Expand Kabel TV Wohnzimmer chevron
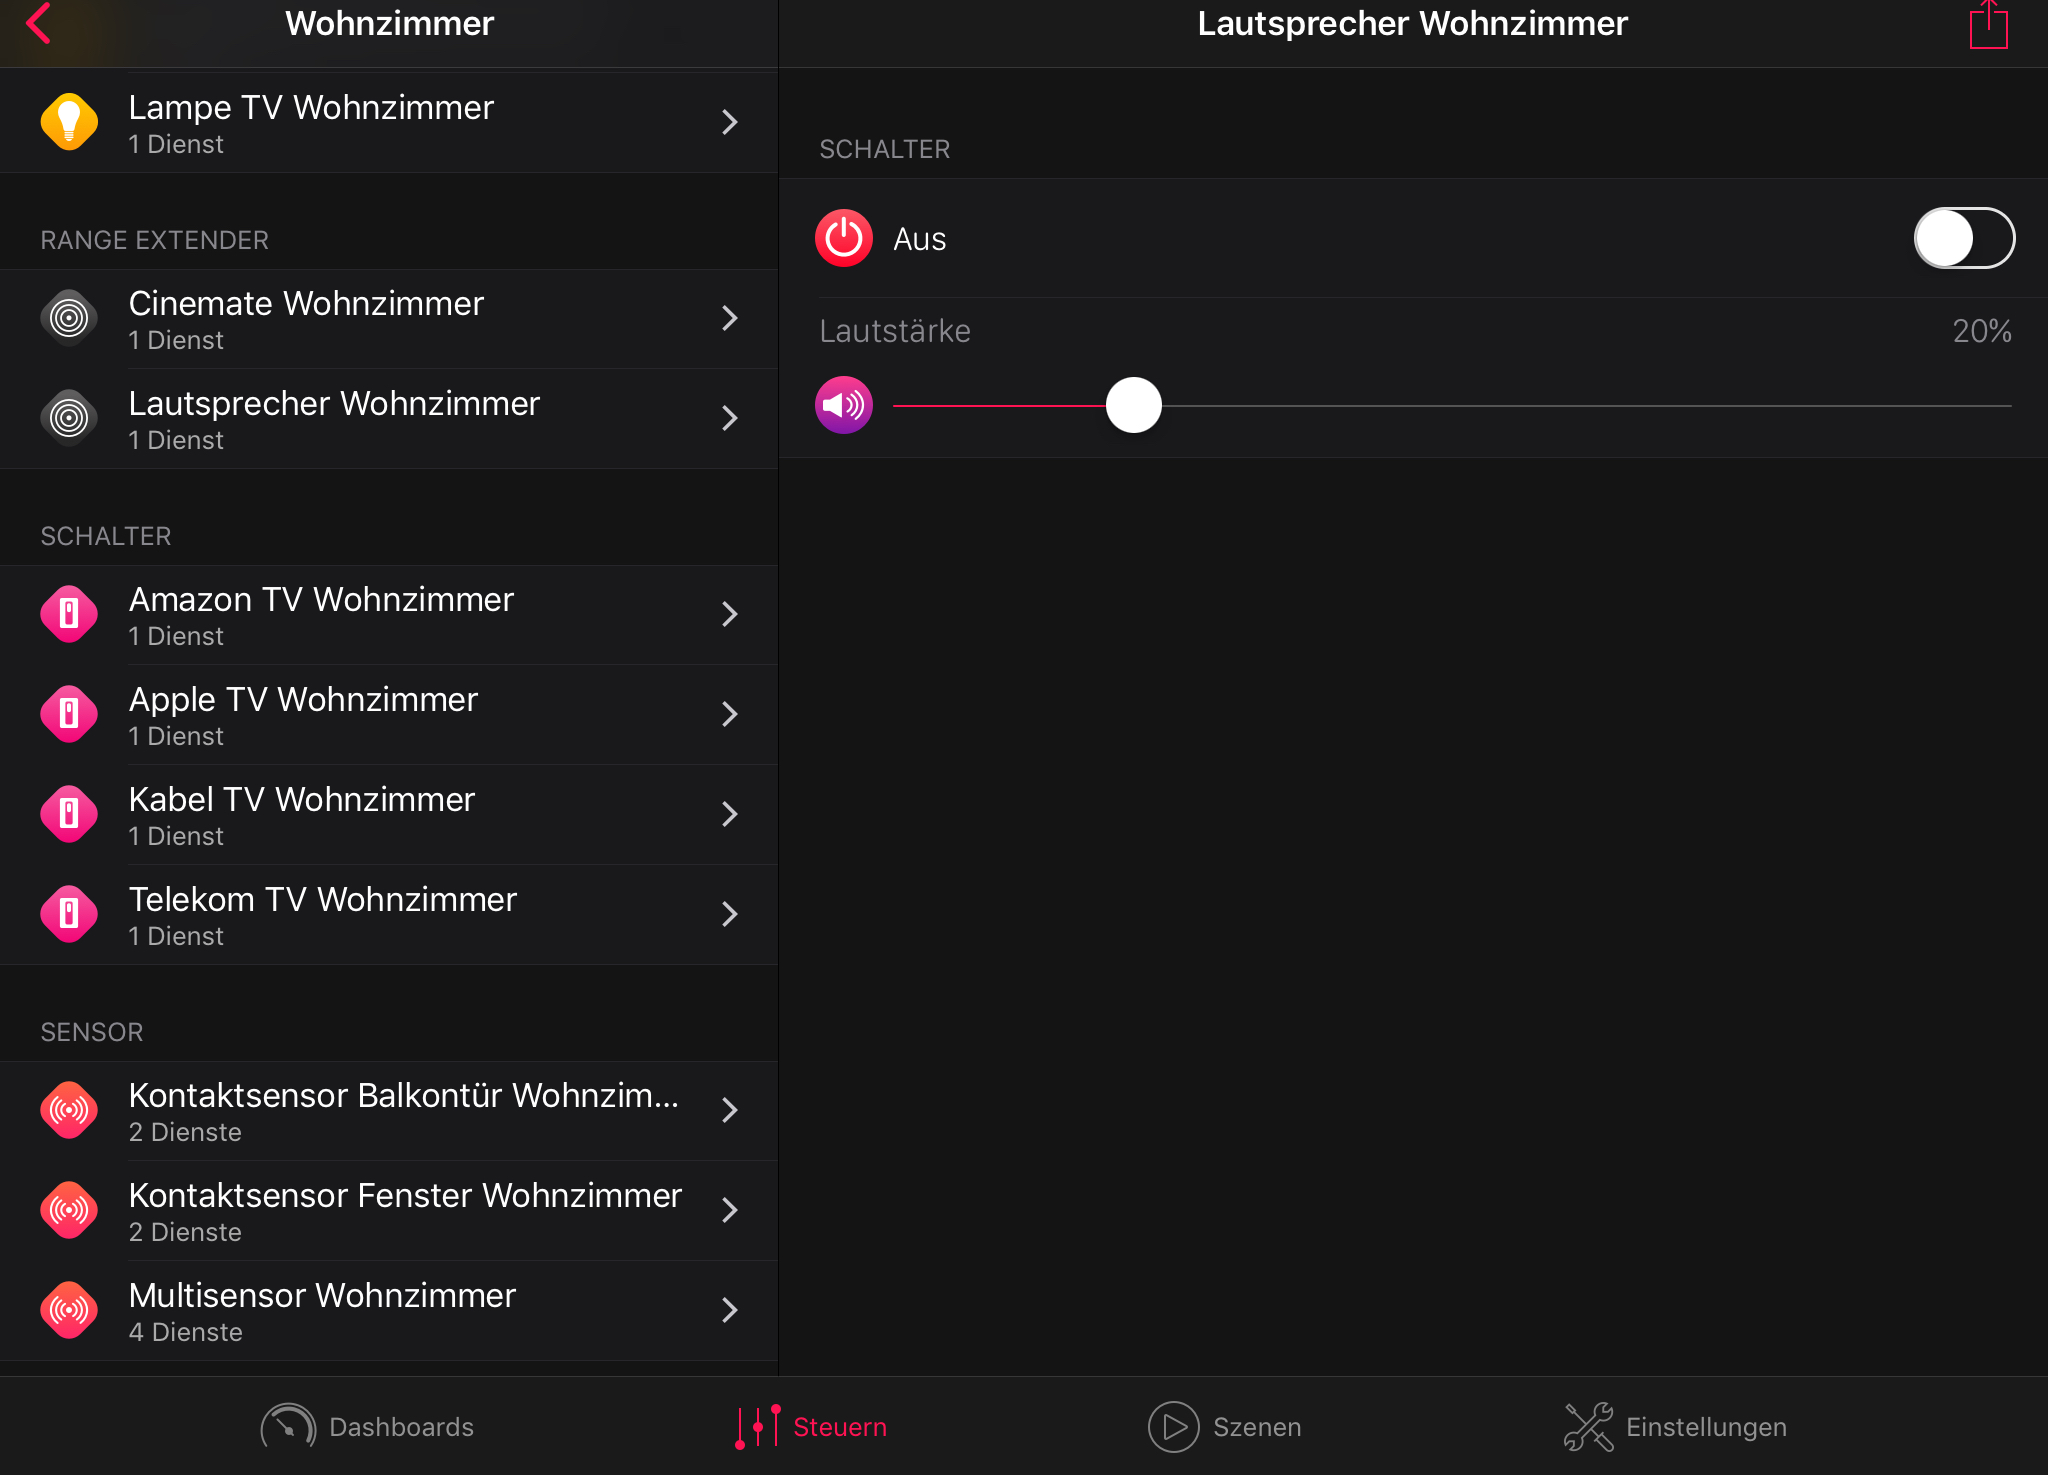 coord(729,814)
